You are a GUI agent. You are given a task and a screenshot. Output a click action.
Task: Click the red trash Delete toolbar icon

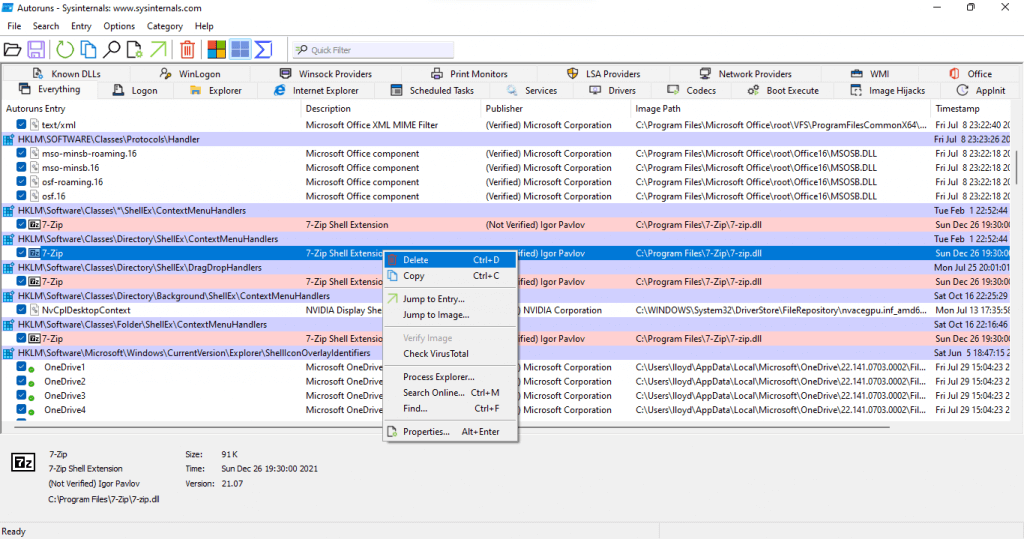click(x=188, y=49)
